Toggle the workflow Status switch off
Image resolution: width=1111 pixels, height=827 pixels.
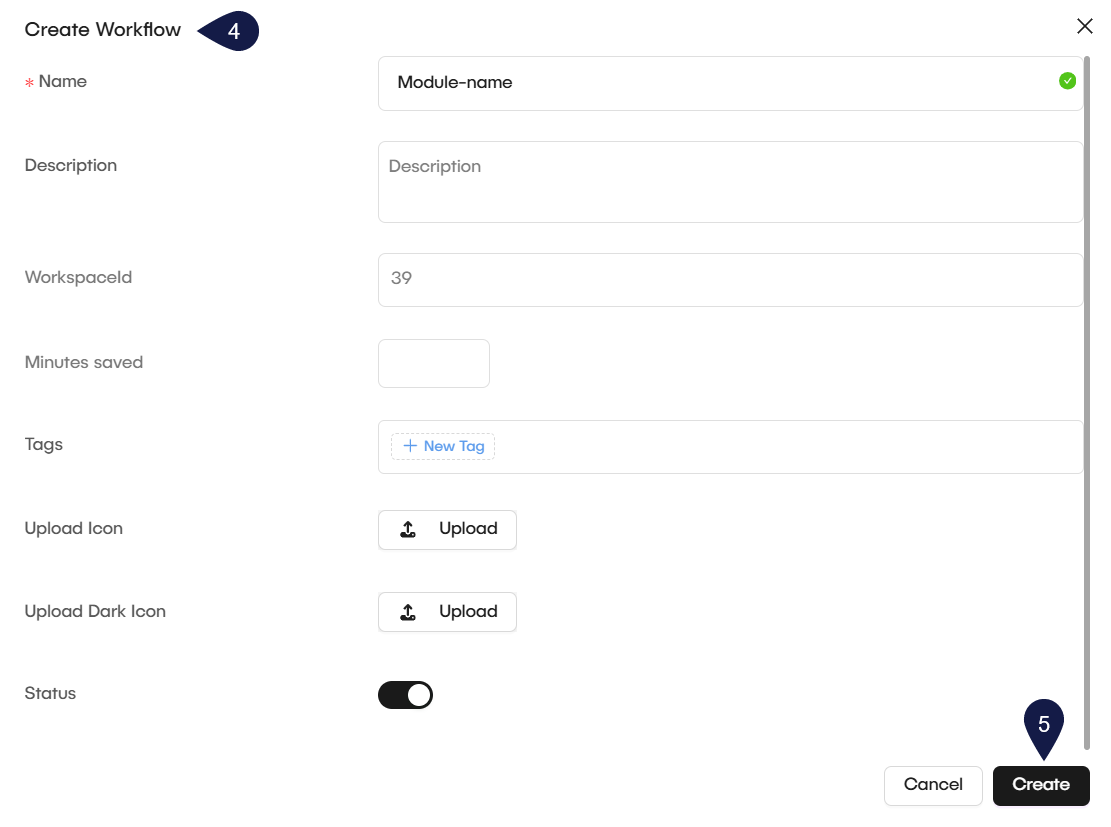click(406, 694)
